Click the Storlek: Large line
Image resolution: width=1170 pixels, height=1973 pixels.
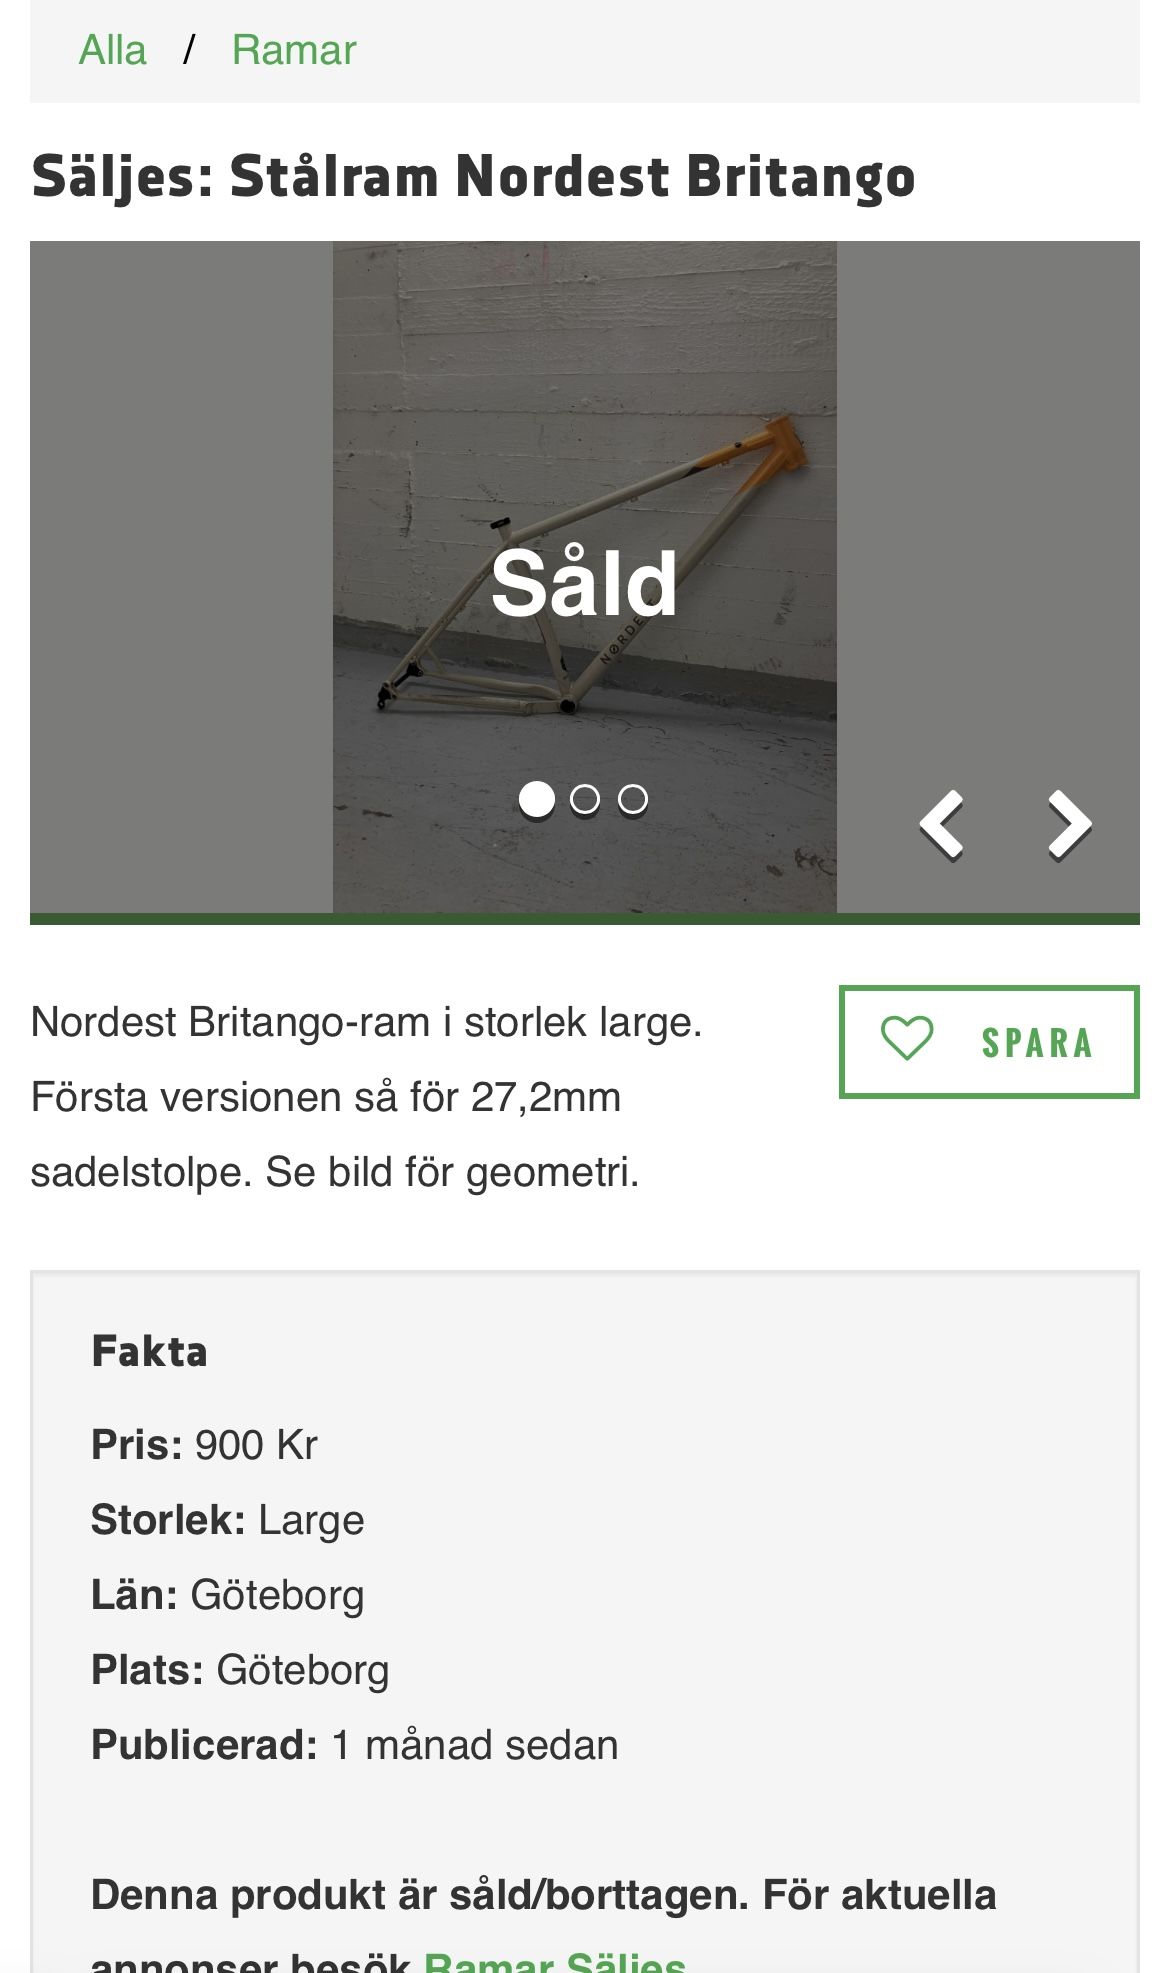pos(228,1520)
